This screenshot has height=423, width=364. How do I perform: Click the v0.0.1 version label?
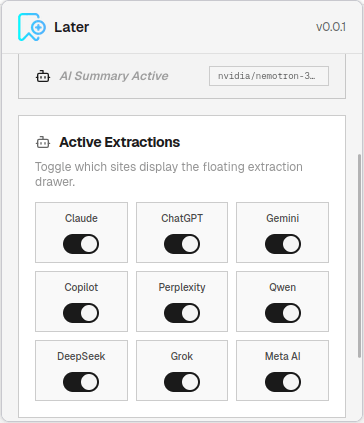click(331, 27)
